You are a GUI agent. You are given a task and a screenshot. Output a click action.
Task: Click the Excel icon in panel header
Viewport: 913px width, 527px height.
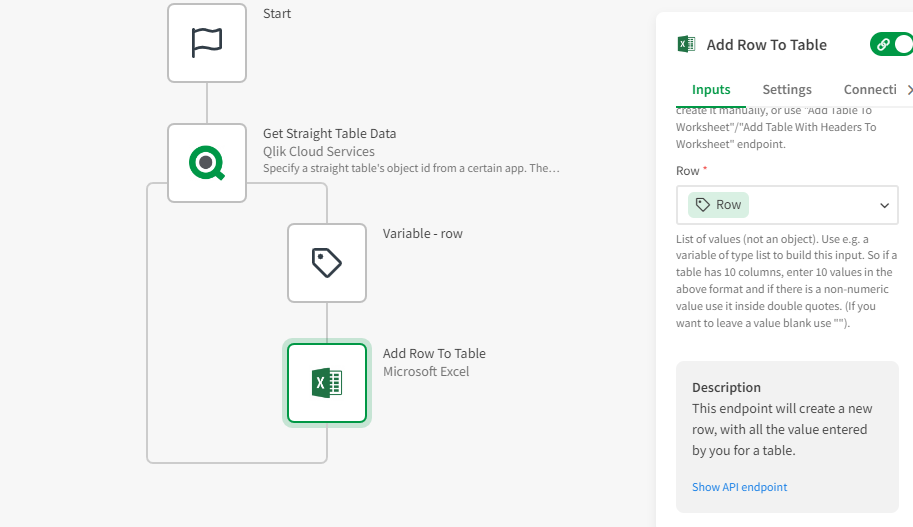tap(686, 44)
